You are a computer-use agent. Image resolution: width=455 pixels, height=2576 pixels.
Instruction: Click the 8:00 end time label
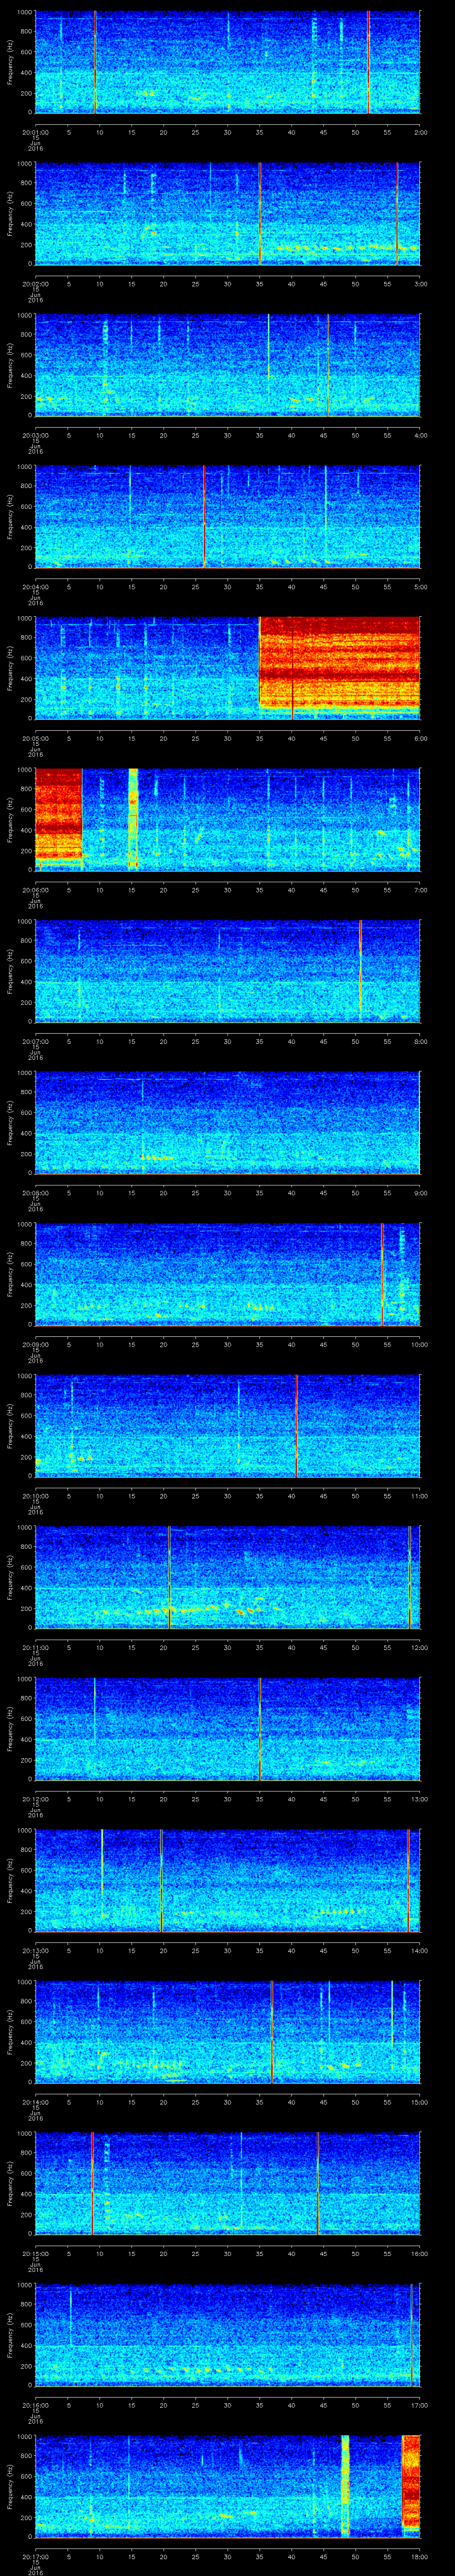[x=420, y=1041]
